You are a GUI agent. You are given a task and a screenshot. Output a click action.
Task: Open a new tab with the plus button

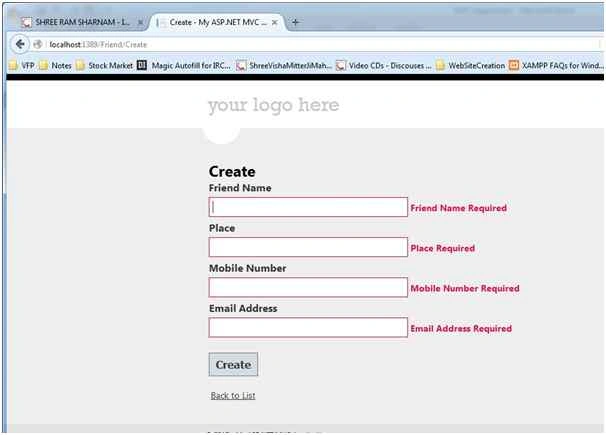(x=295, y=22)
